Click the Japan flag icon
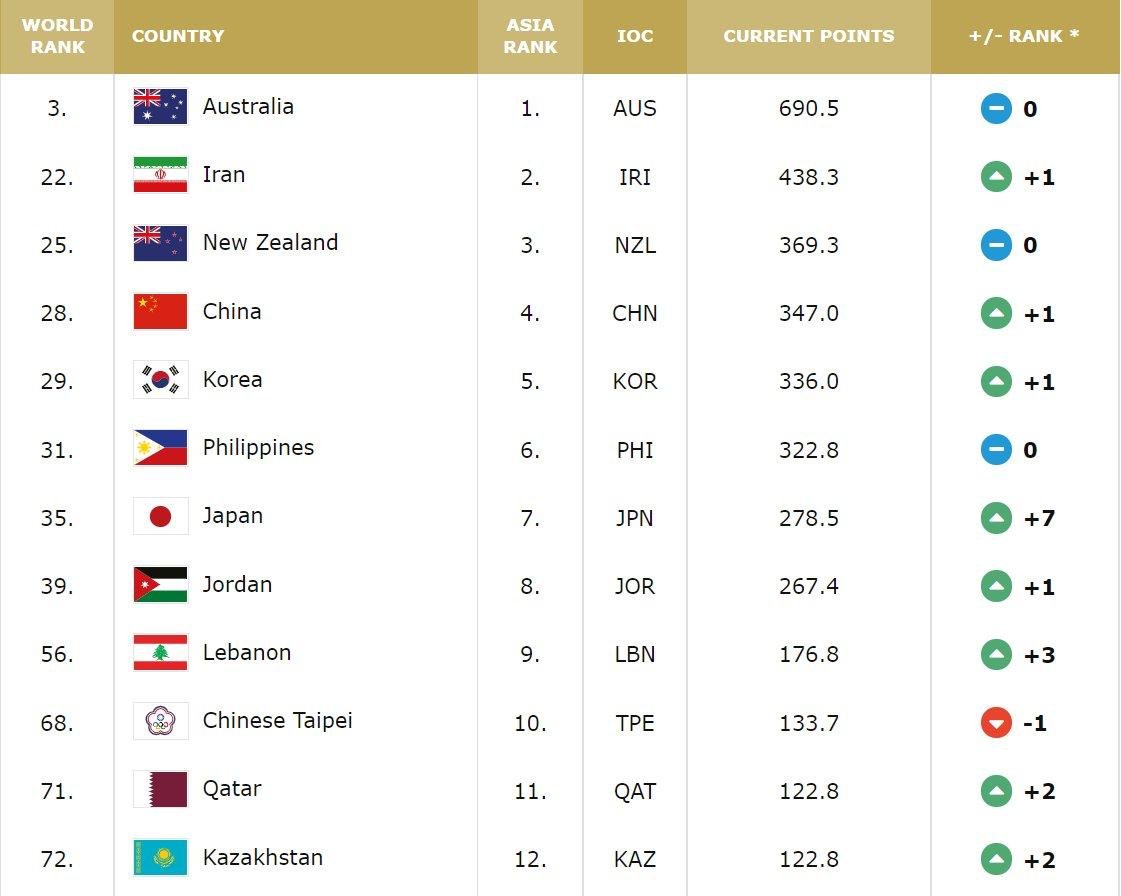The height and width of the screenshot is (896, 1121). (x=160, y=517)
